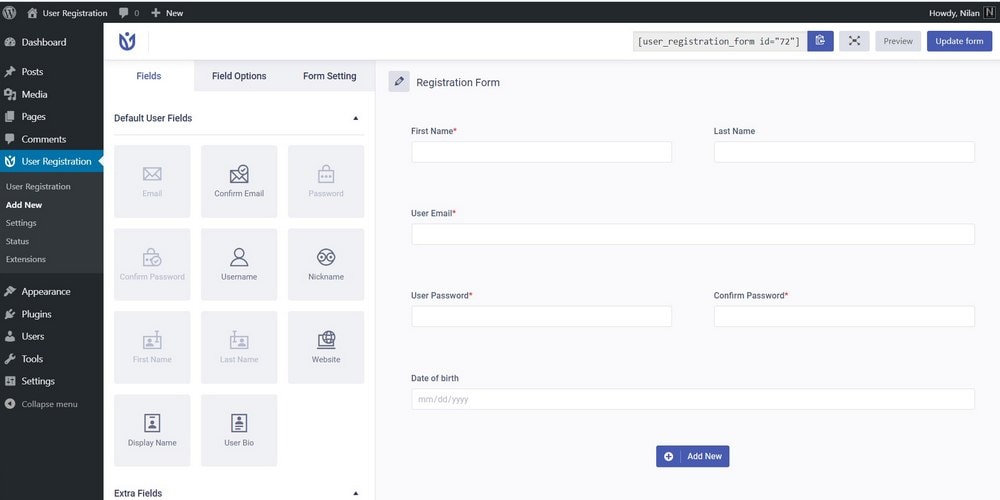
Task: Switch to the Fields tab
Action: pos(149,76)
